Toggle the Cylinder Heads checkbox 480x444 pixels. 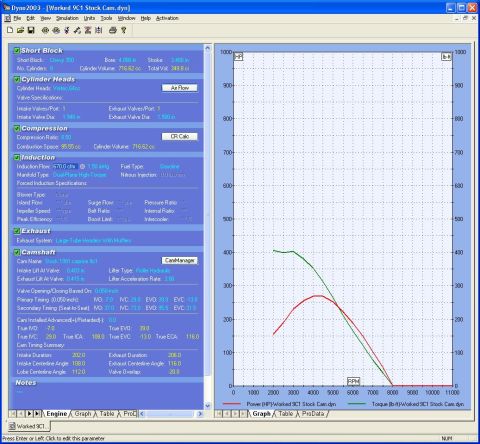click(17, 79)
